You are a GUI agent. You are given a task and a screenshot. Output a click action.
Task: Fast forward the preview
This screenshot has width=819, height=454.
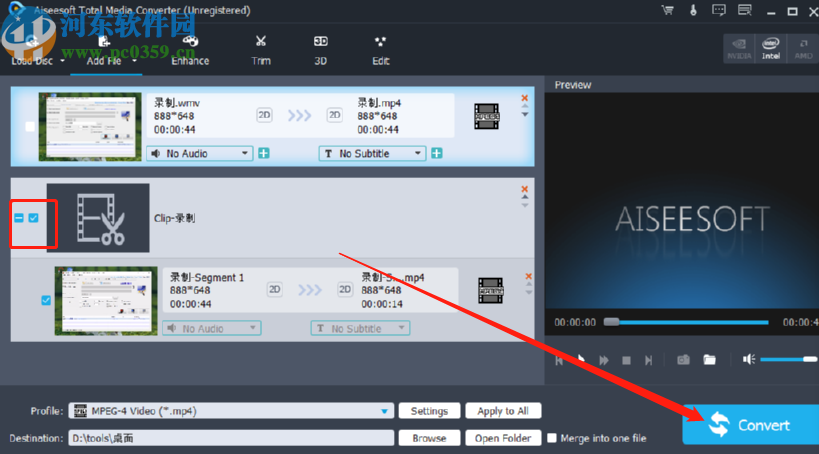[x=604, y=360]
